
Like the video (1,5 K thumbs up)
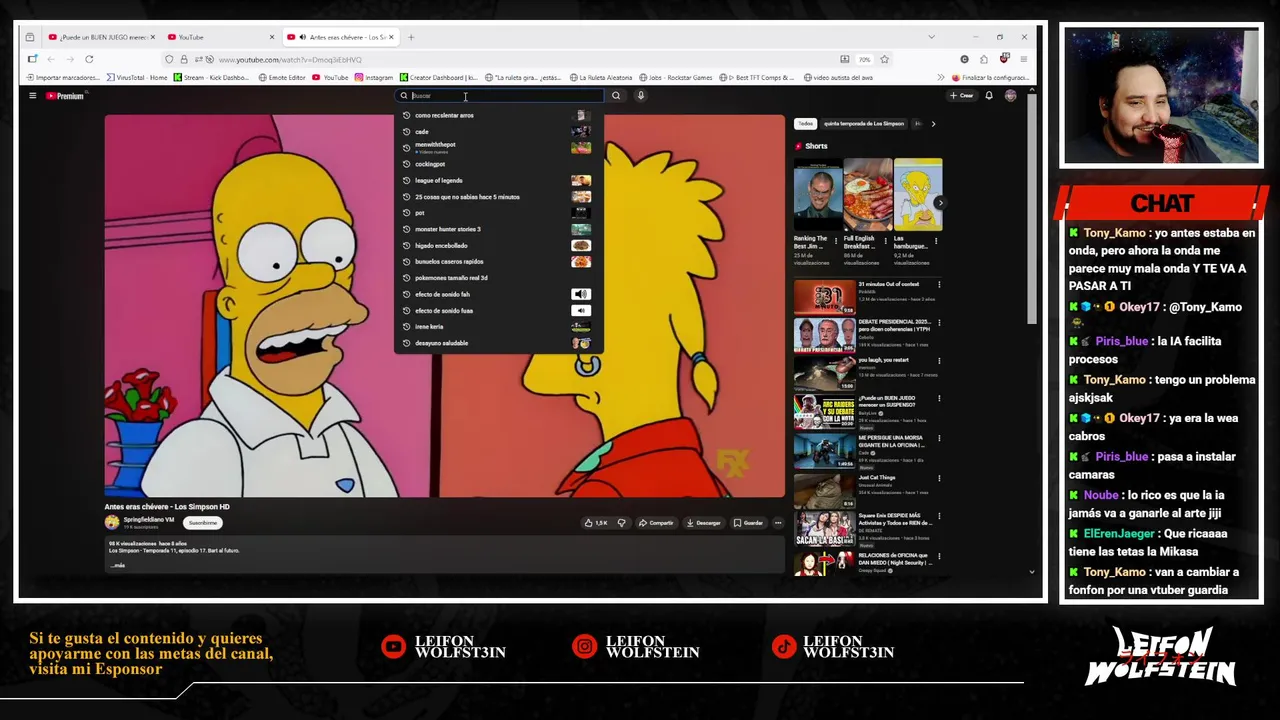[x=596, y=523]
